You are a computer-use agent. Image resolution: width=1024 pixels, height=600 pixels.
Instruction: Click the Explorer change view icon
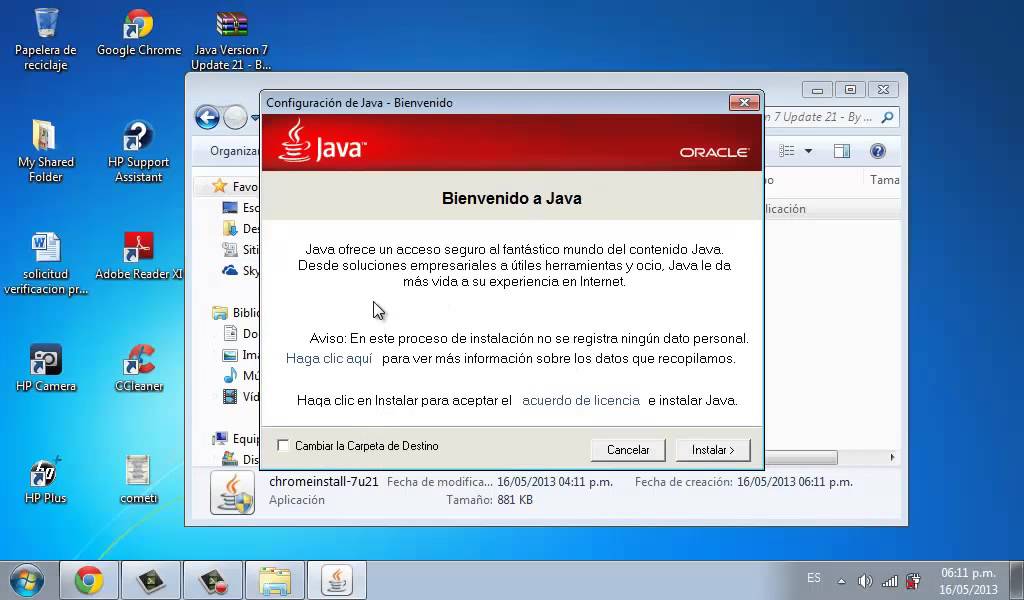click(x=787, y=151)
